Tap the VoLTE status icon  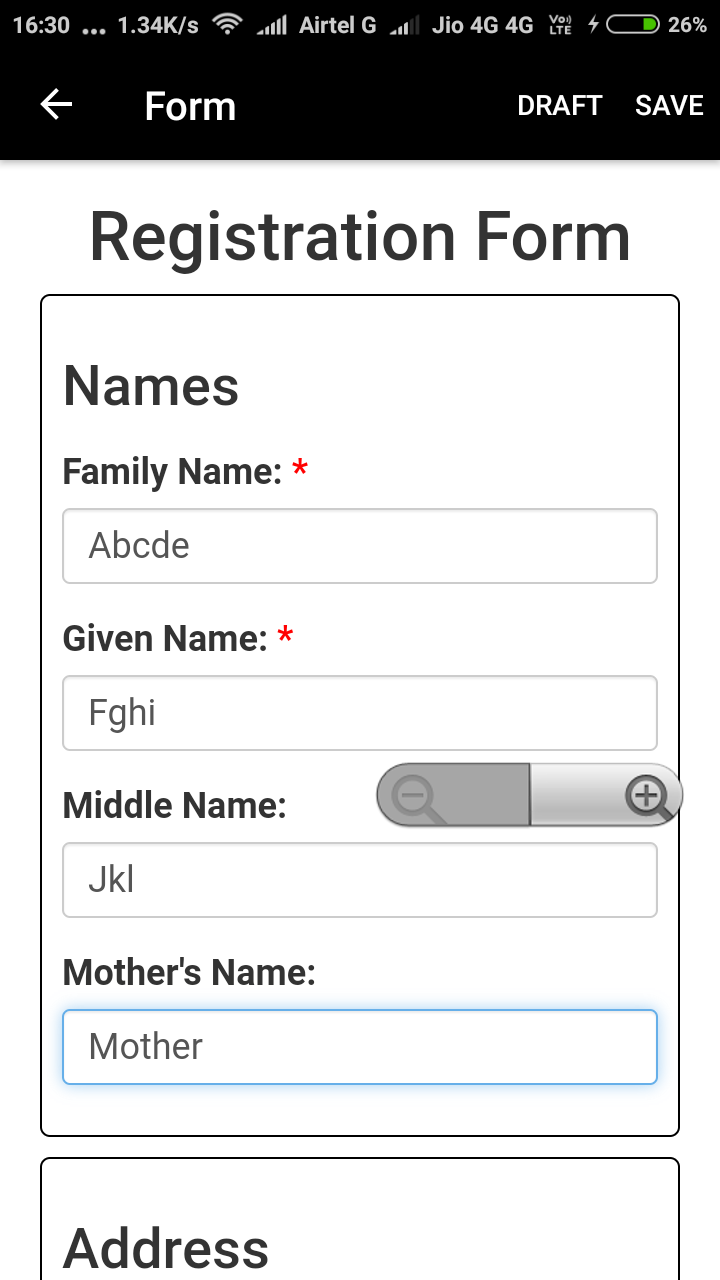pos(561,25)
